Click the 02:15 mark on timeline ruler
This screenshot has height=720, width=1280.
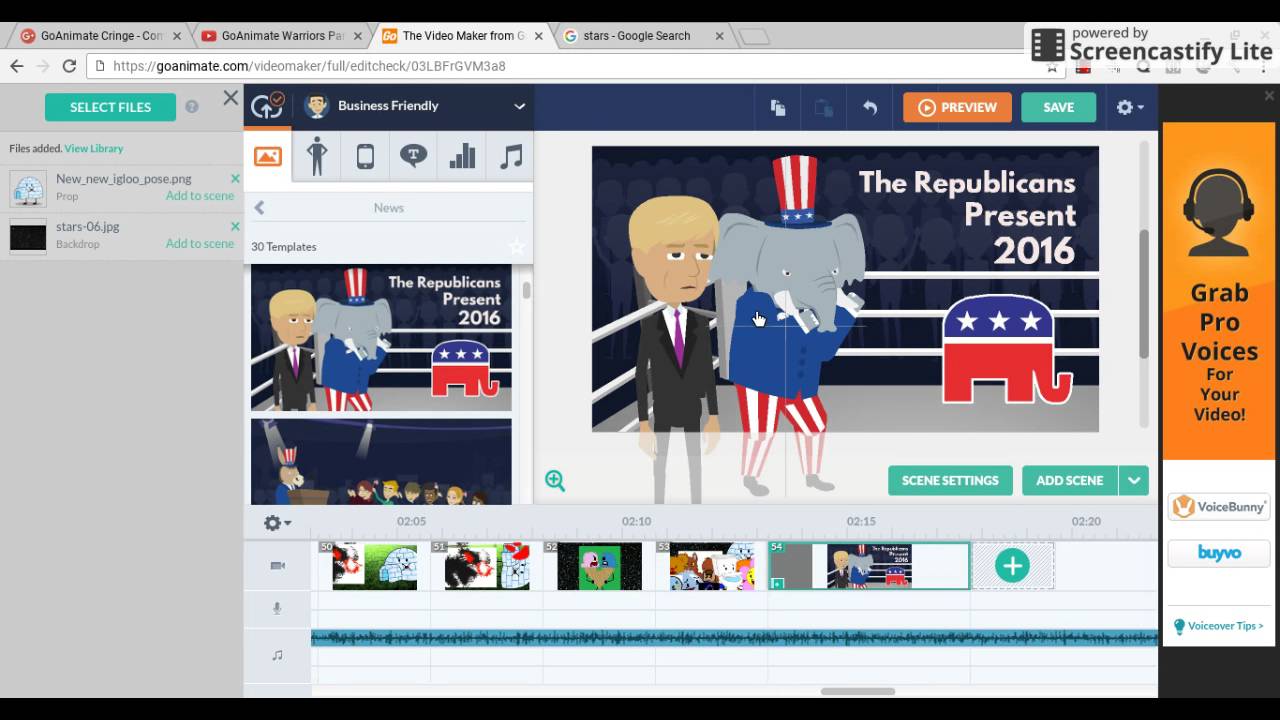861,521
